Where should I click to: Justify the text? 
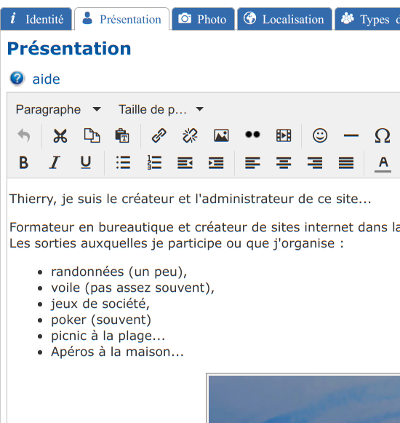(x=346, y=163)
